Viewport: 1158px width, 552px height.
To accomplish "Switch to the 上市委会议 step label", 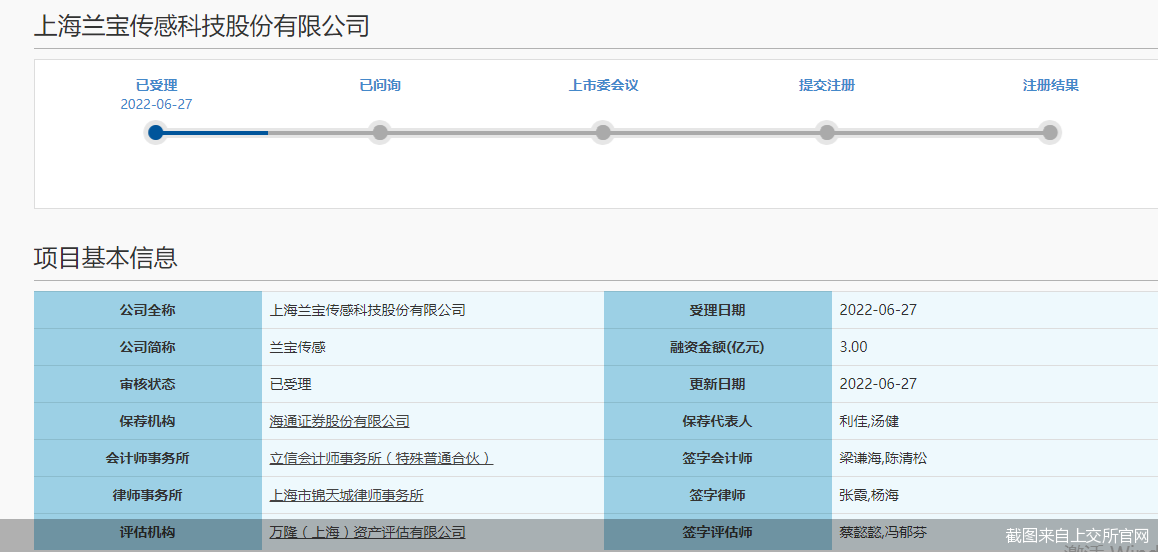I will point(603,85).
